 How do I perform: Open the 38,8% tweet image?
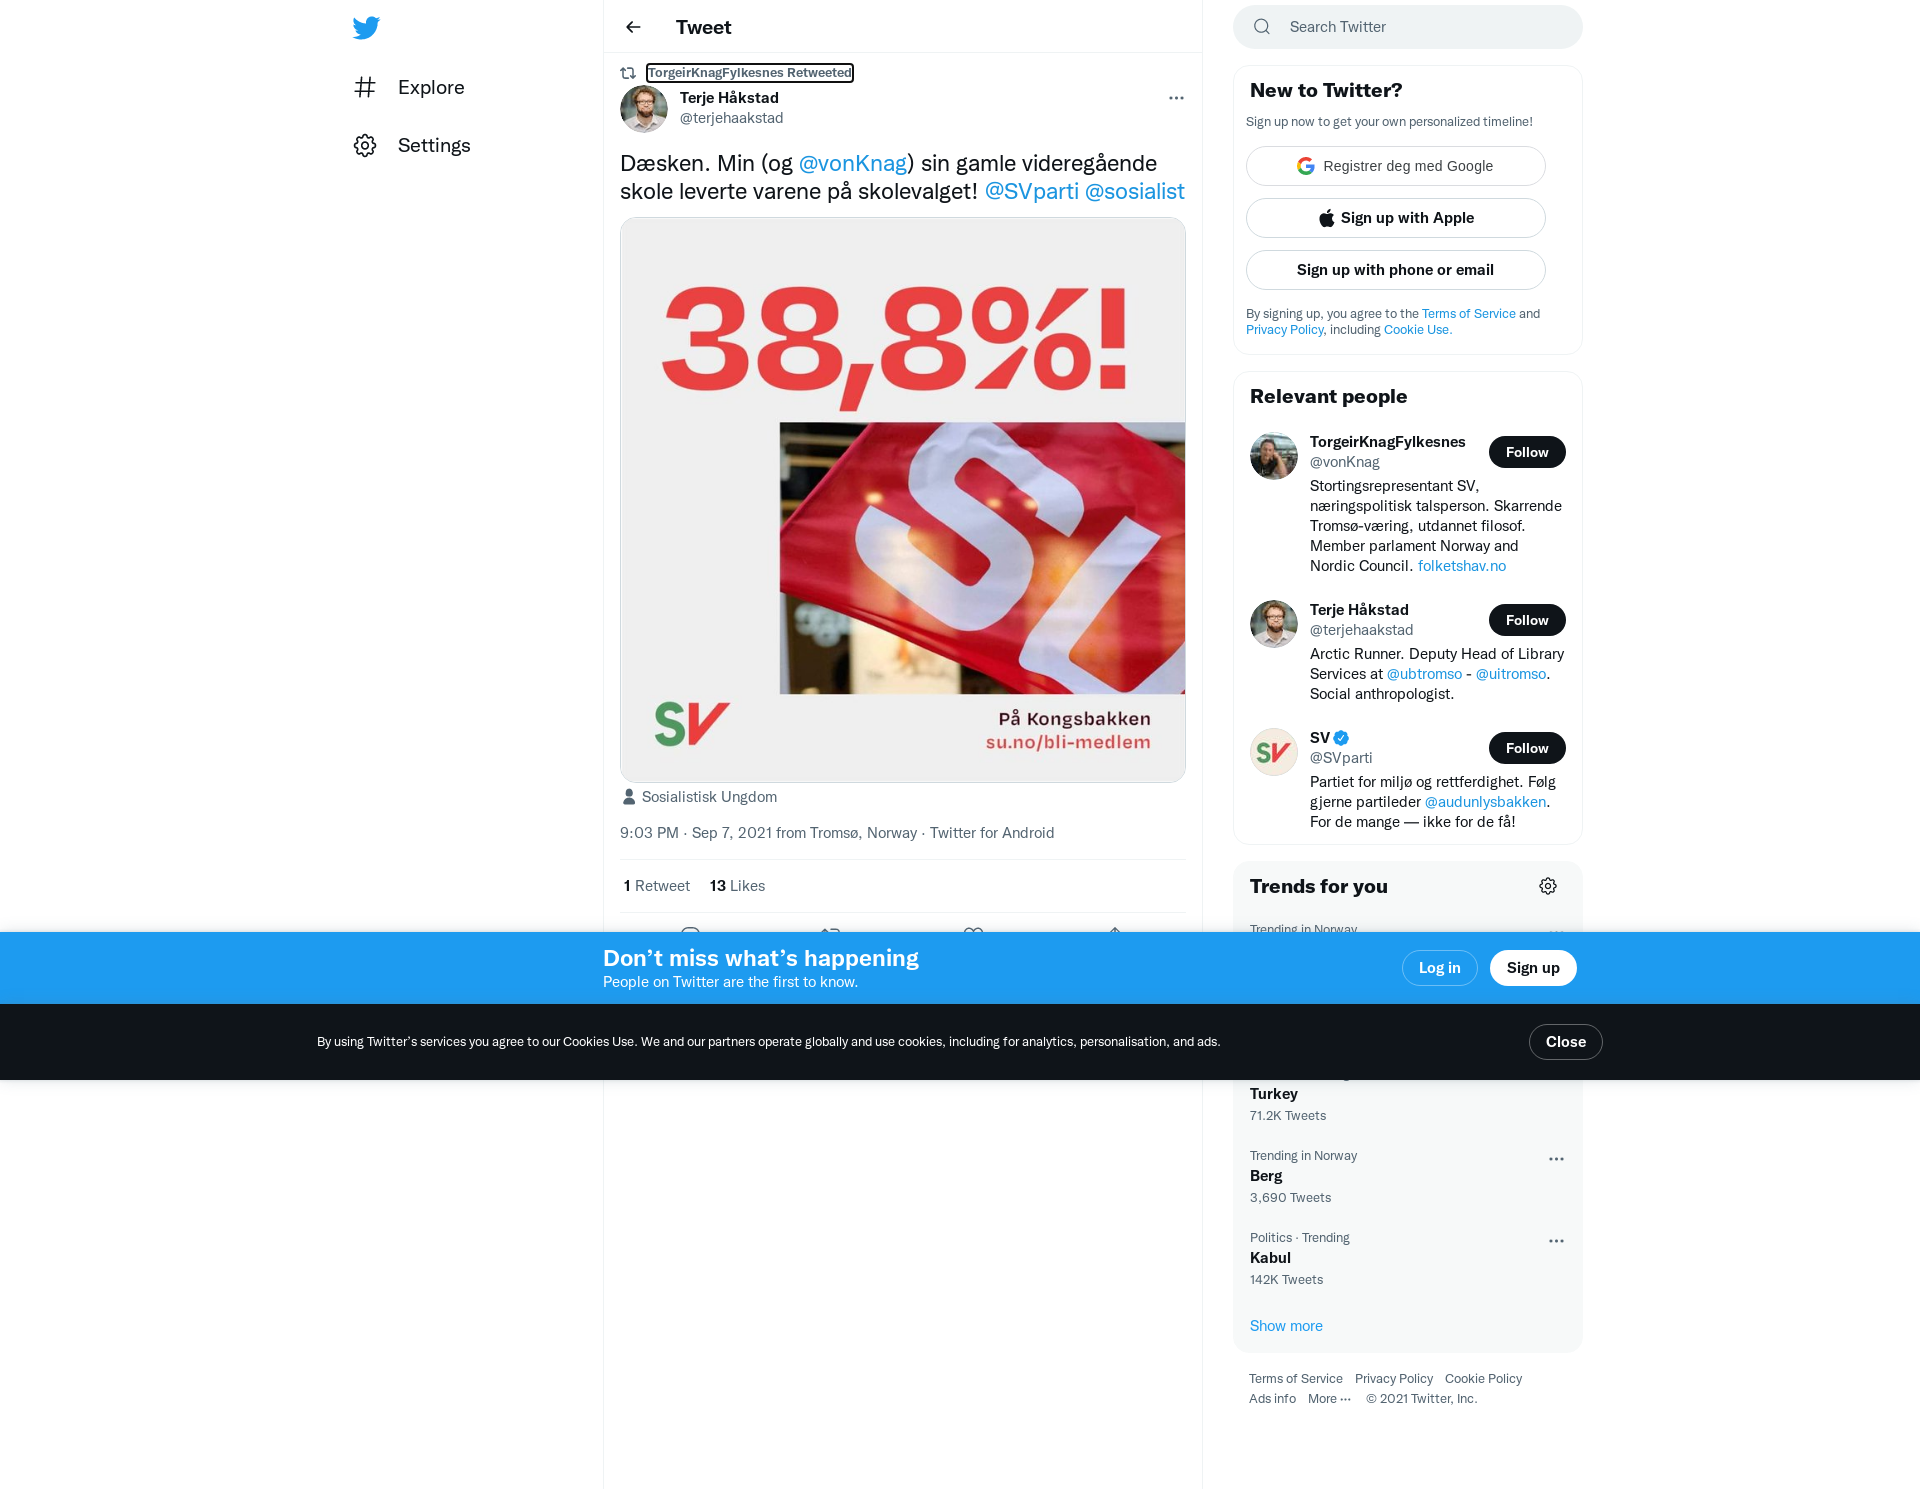902,500
